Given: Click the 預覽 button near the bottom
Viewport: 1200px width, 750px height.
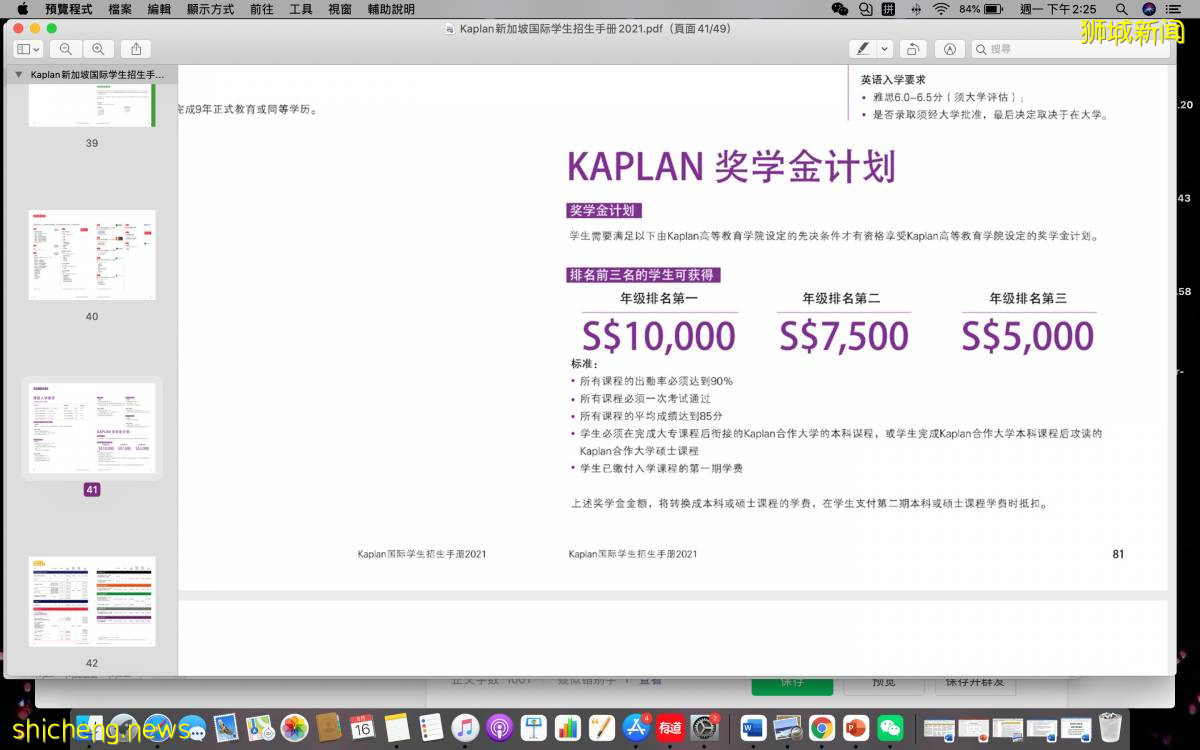Looking at the screenshot, I should (884, 682).
